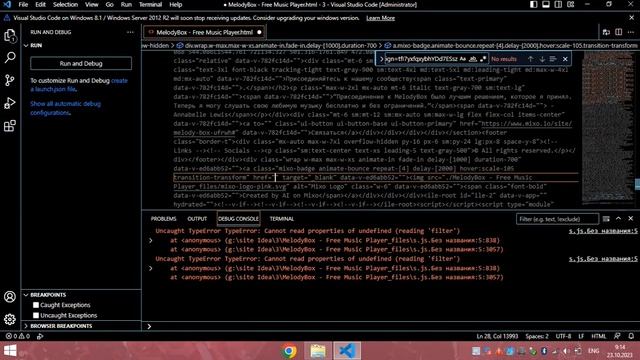Open the Run and Debug panel's more actions ellipsis
Viewport: 640px width, 360px height.
click(x=130, y=32)
